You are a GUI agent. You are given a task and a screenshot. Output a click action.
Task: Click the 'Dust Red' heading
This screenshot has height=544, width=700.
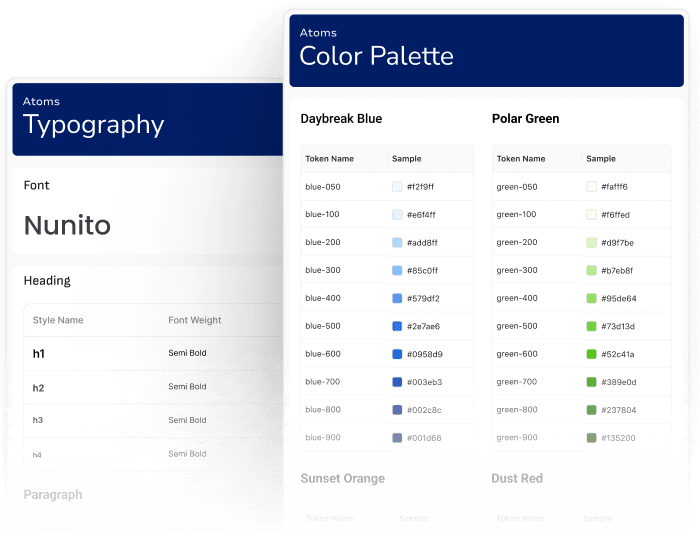(517, 478)
